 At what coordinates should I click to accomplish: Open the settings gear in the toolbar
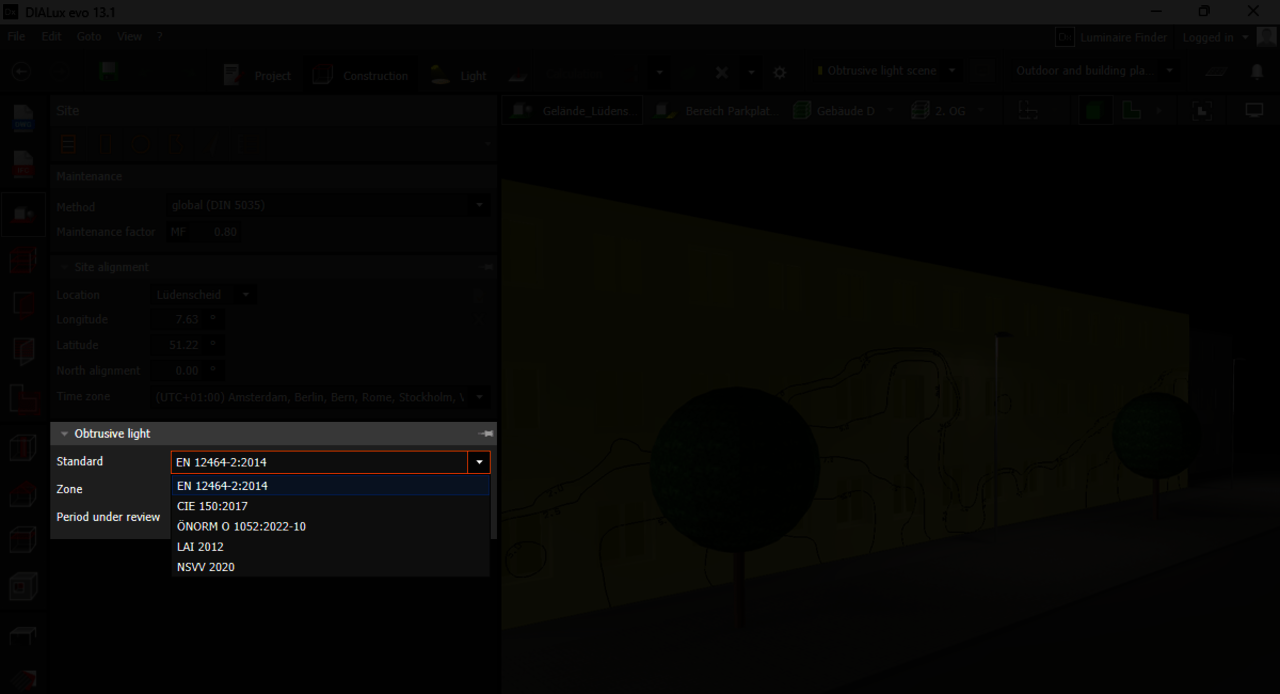(780, 73)
